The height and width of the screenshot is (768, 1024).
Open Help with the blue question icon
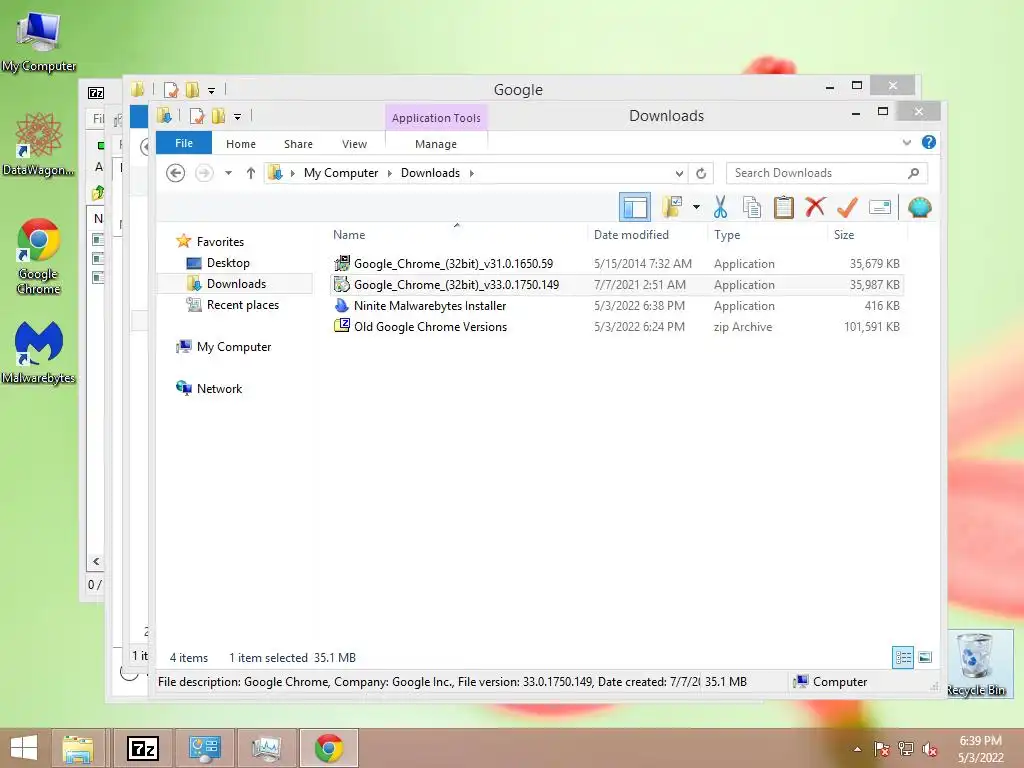pyautogui.click(x=929, y=142)
